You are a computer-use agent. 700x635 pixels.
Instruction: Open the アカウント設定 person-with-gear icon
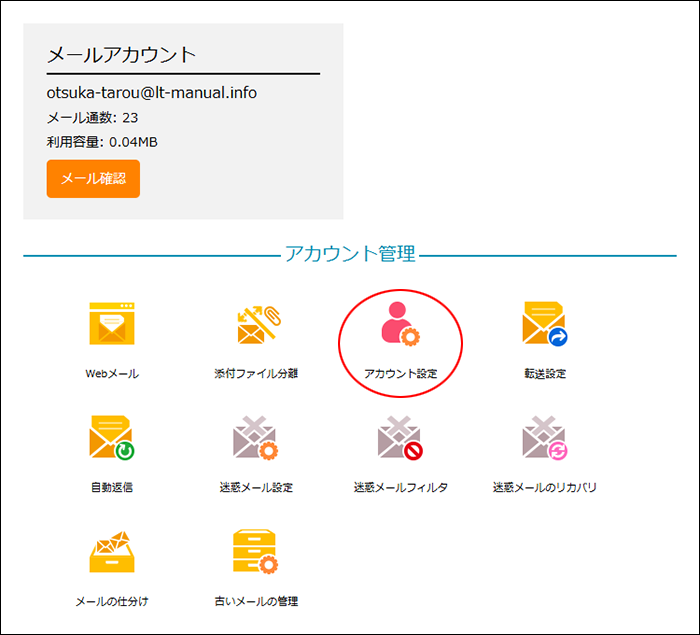[400, 324]
